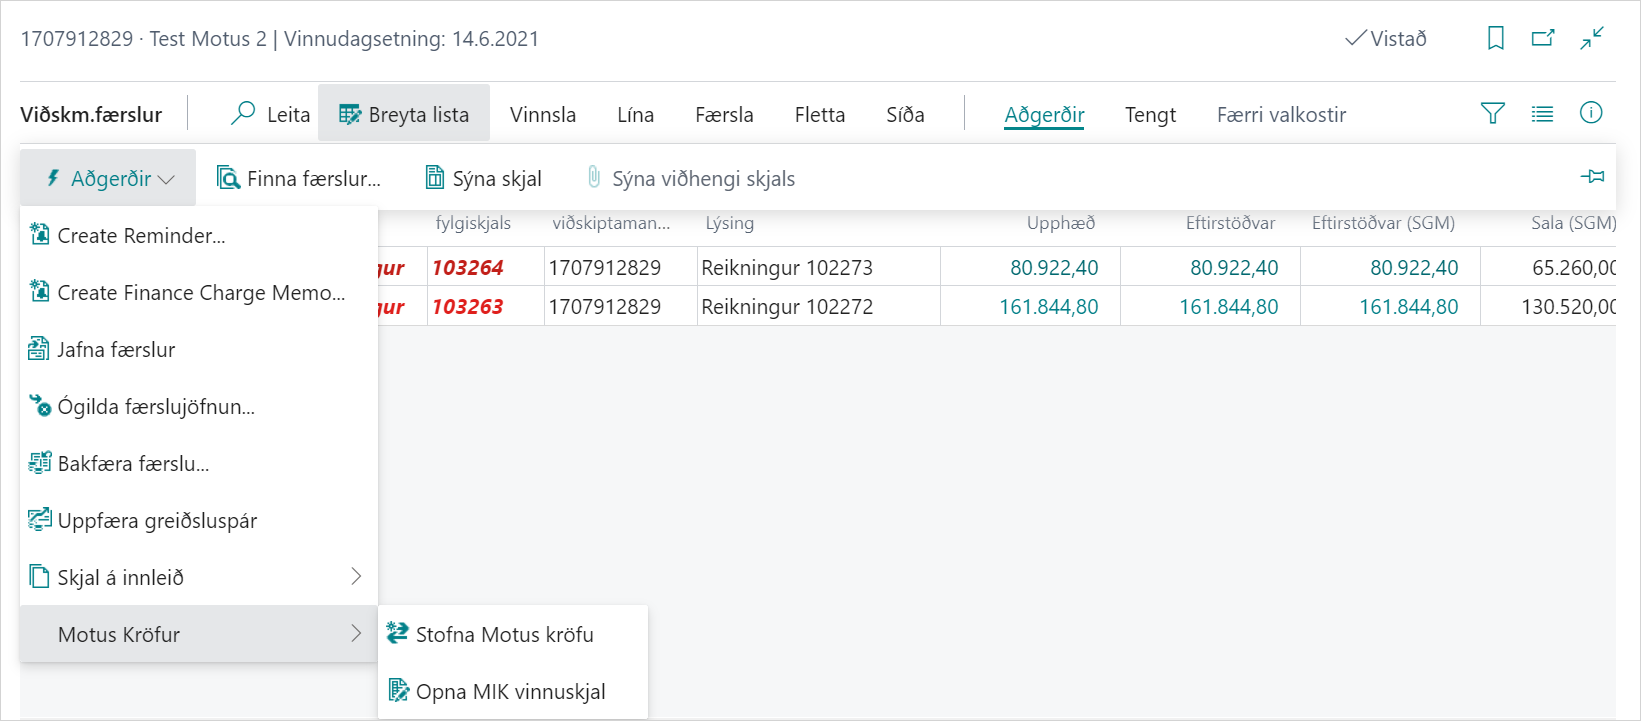
Task: Click Færri valkostir option
Action: click(x=1281, y=115)
